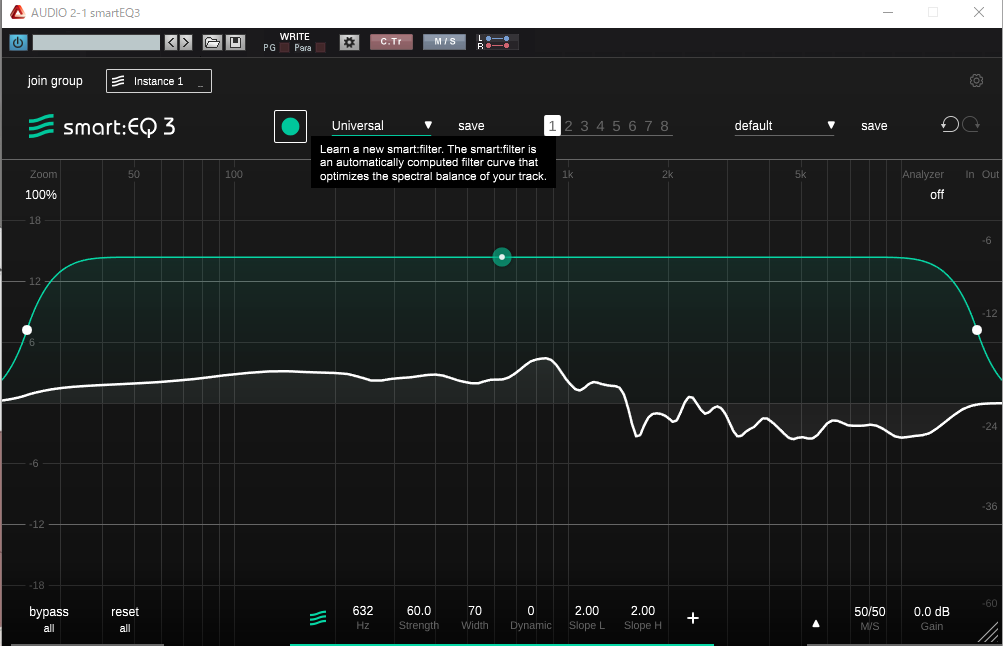Select state 6
The width and height of the screenshot is (1003, 646).
(632, 126)
